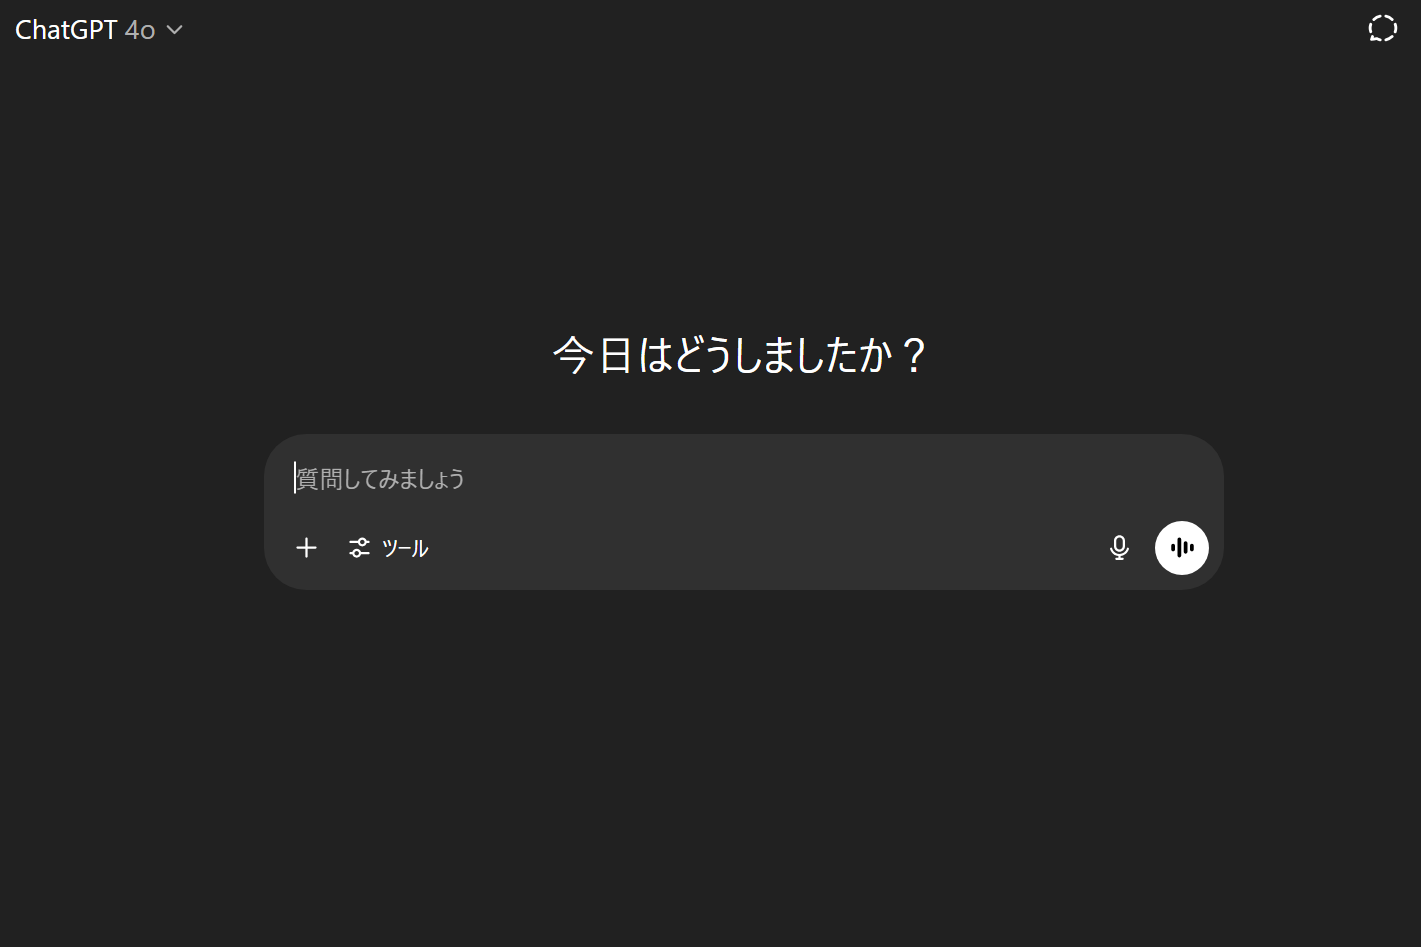Focus the 質問してみましょう message field

pos(743,478)
